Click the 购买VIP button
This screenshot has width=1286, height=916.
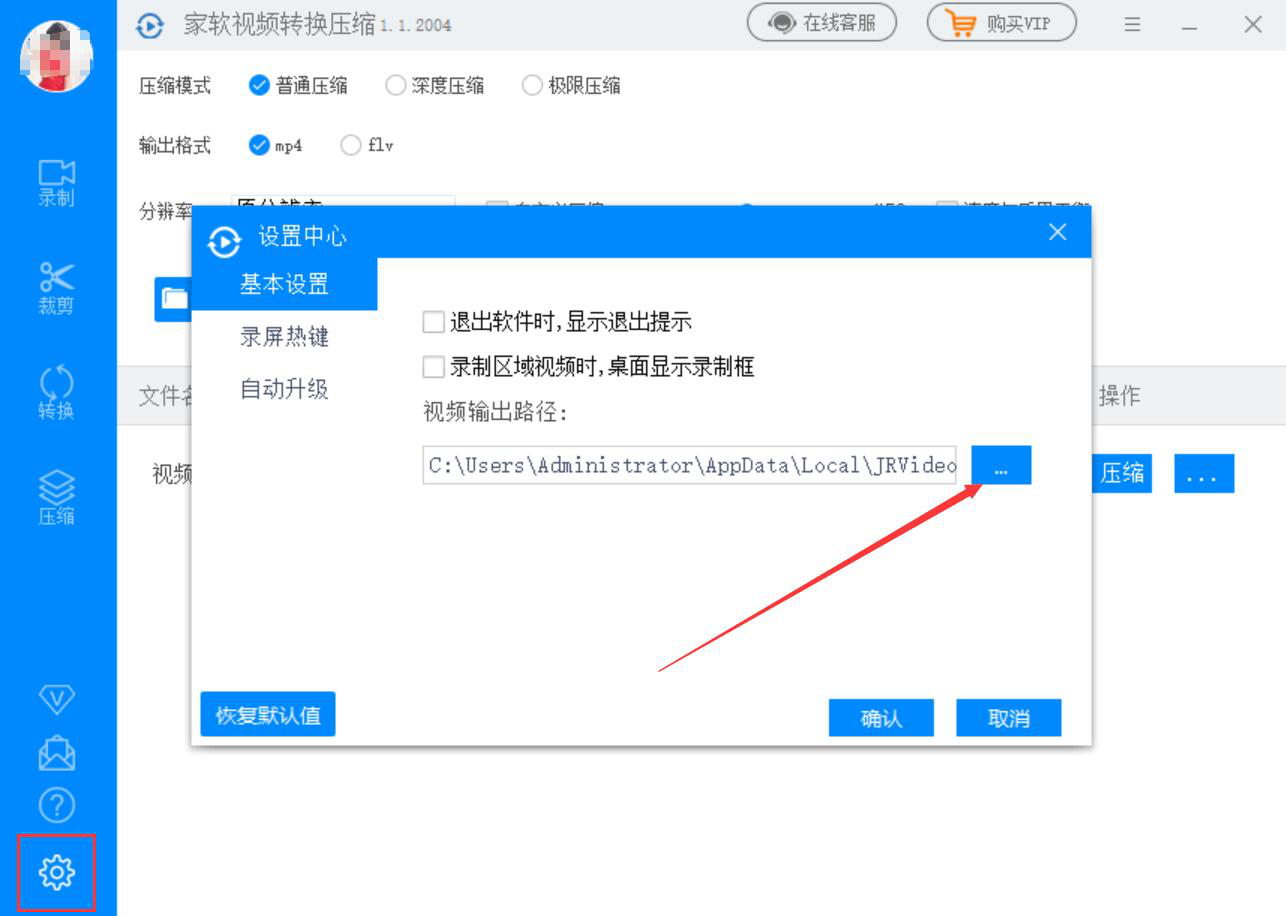(1002, 24)
